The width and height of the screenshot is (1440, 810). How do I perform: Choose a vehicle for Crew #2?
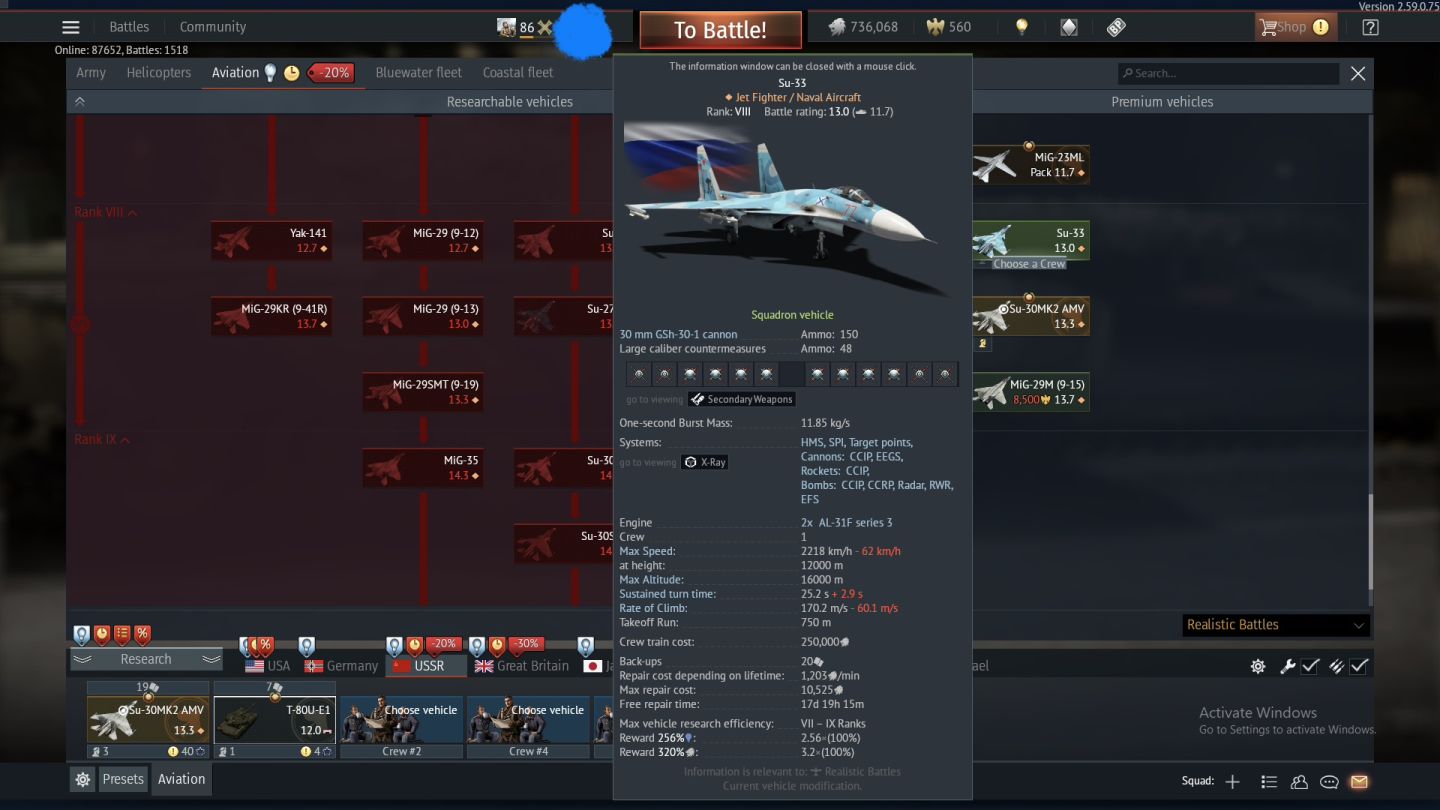coord(401,720)
